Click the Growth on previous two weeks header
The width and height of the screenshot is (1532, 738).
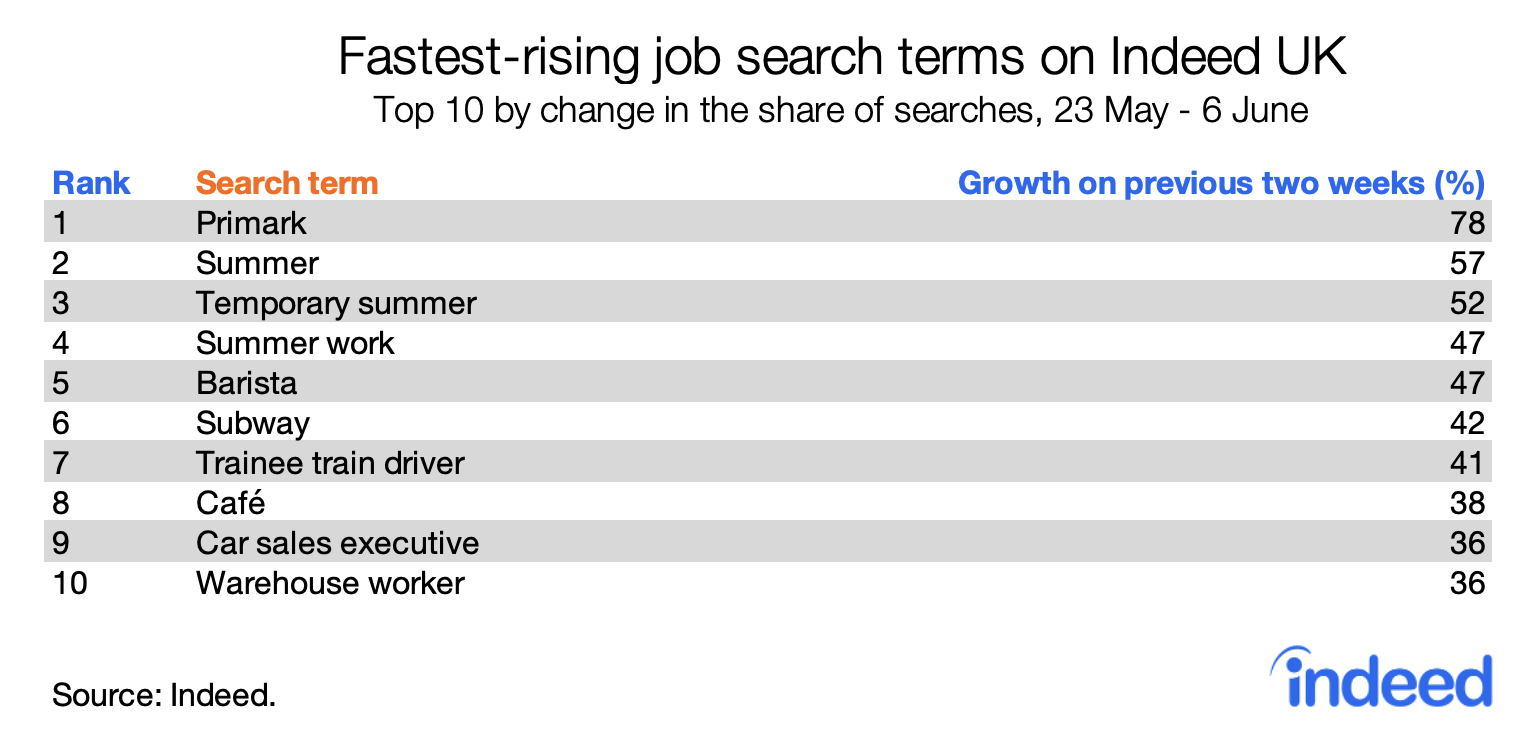coord(1221,183)
